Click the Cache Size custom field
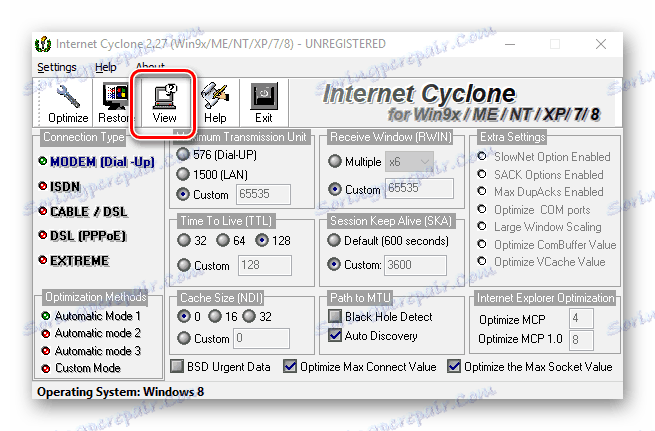 (x=261, y=338)
